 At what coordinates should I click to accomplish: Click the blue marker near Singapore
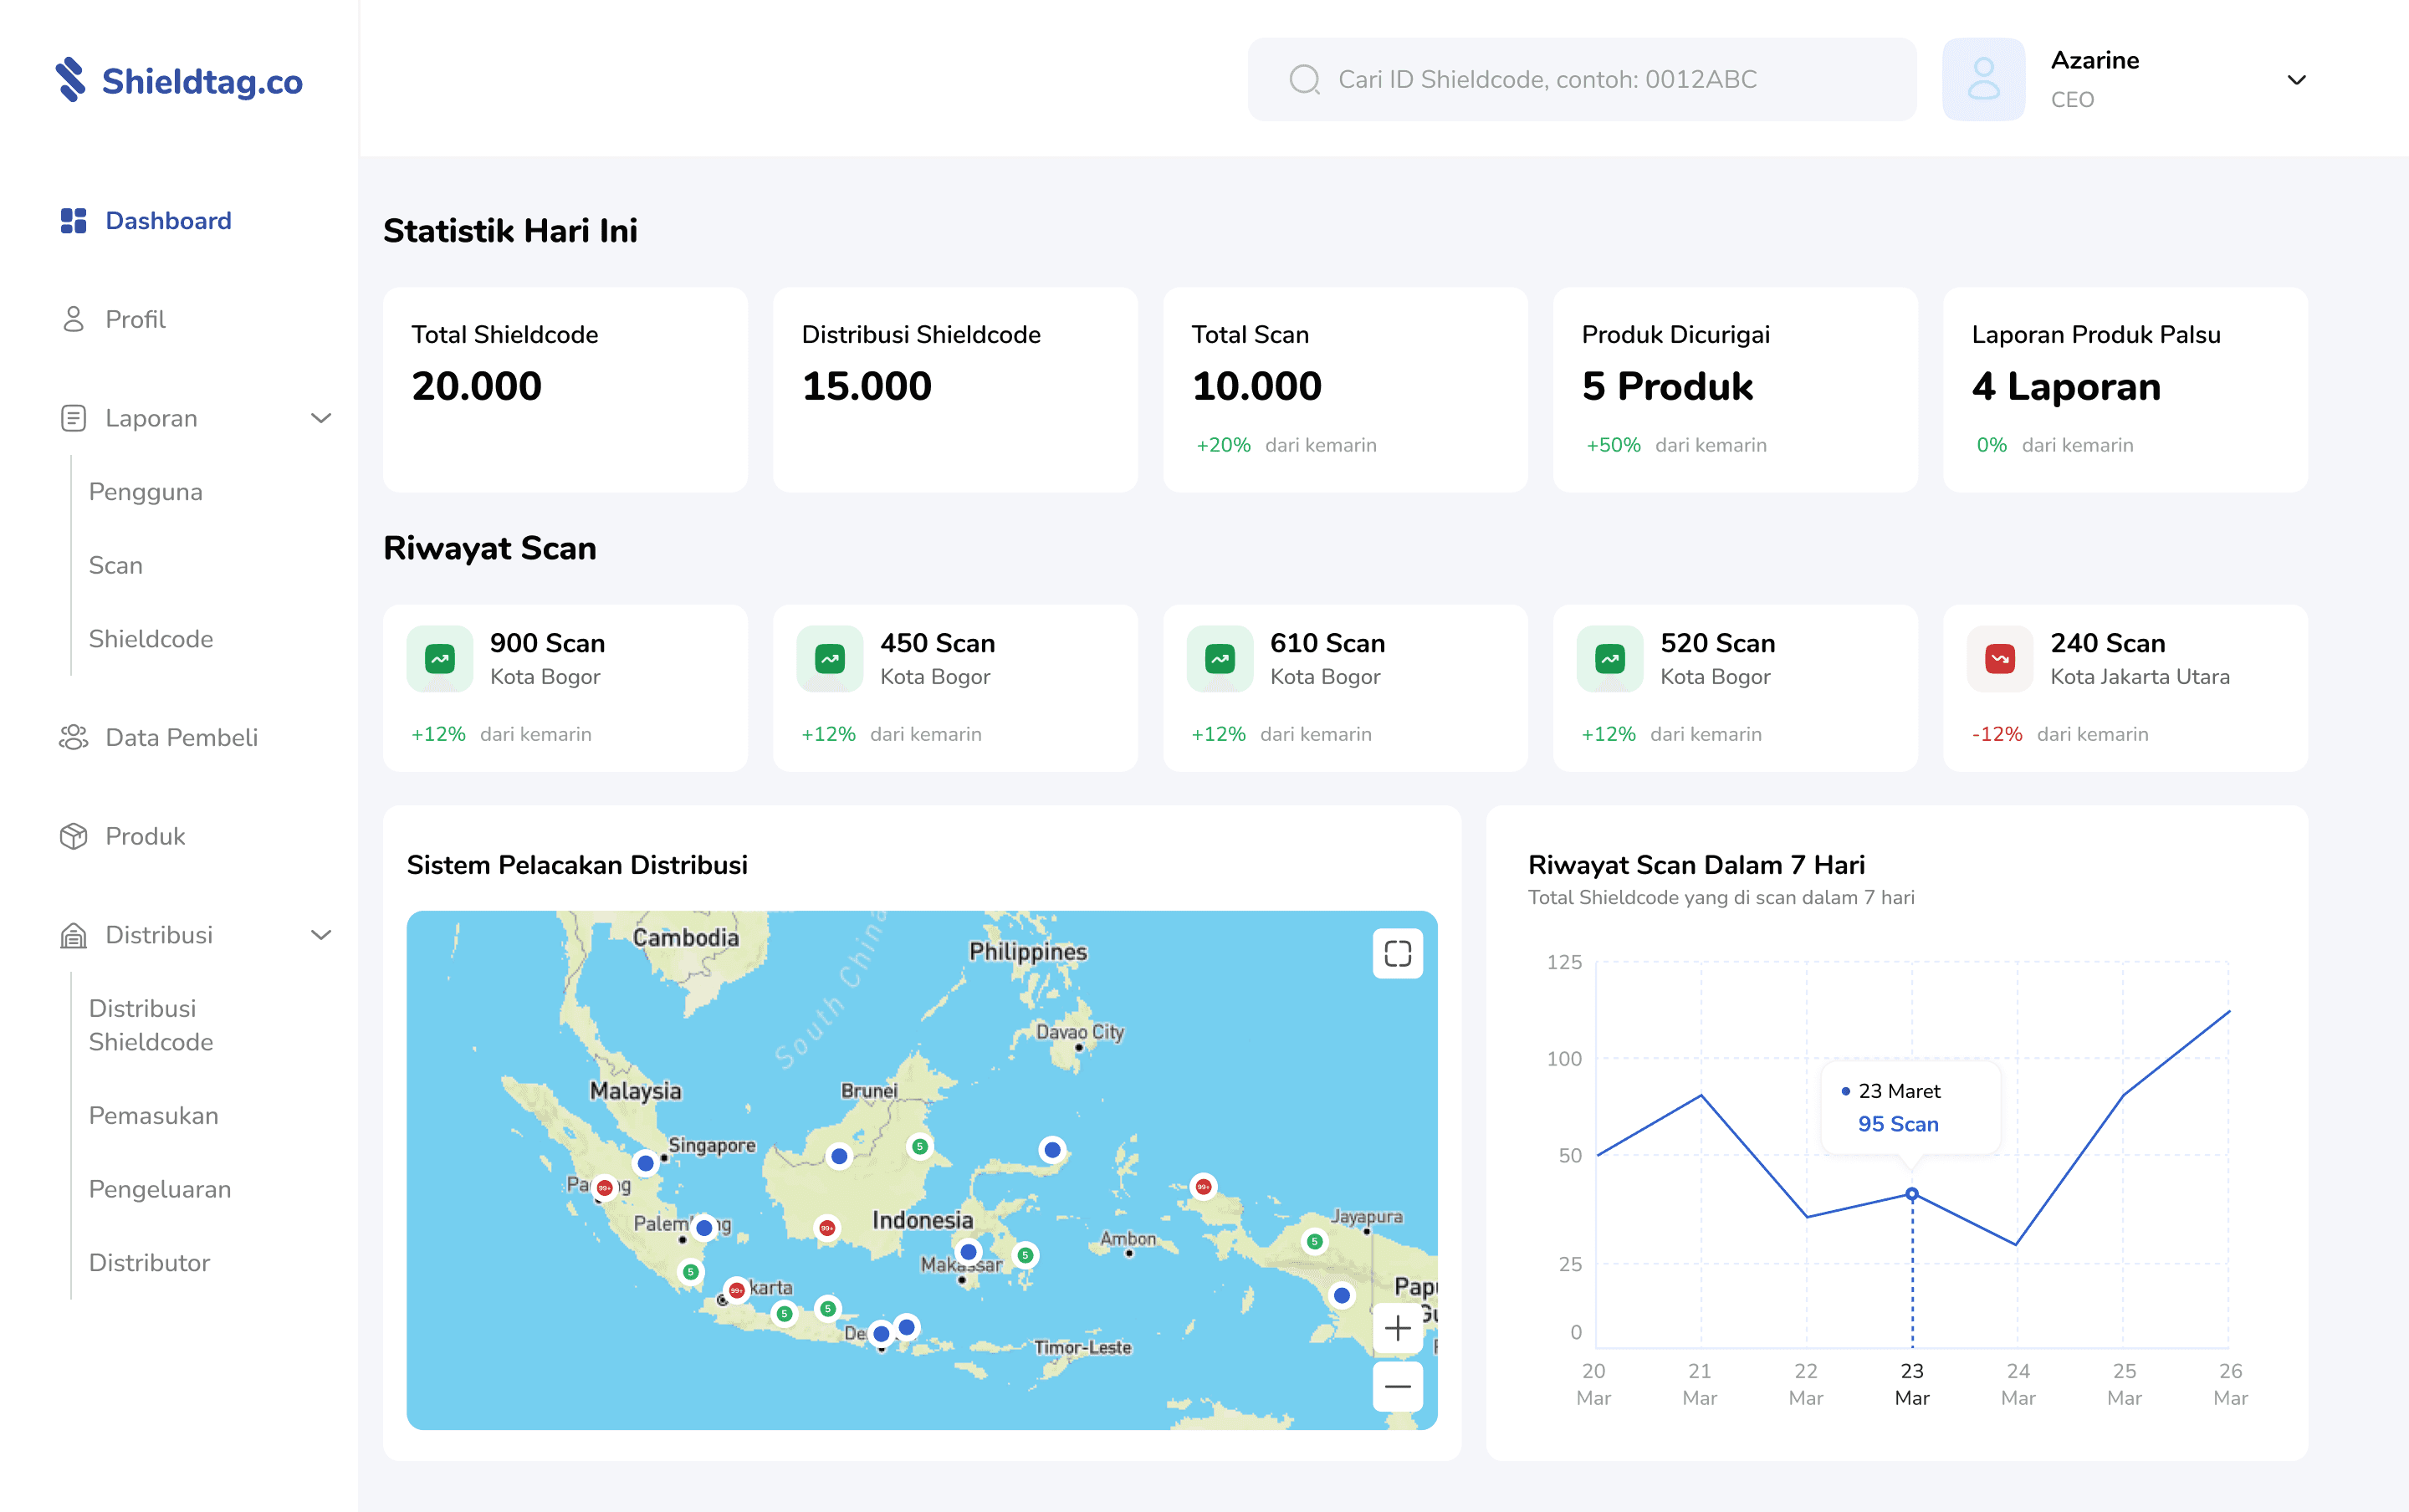pyautogui.click(x=646, y=1163)
